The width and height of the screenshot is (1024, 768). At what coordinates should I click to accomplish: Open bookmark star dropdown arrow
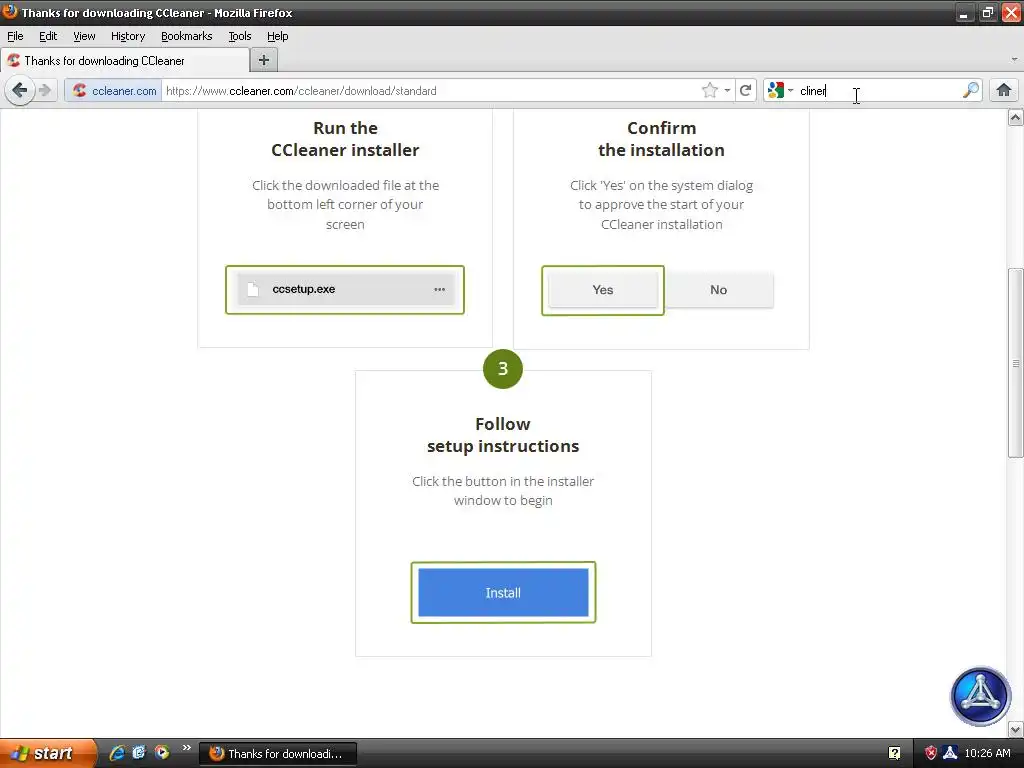728,91
